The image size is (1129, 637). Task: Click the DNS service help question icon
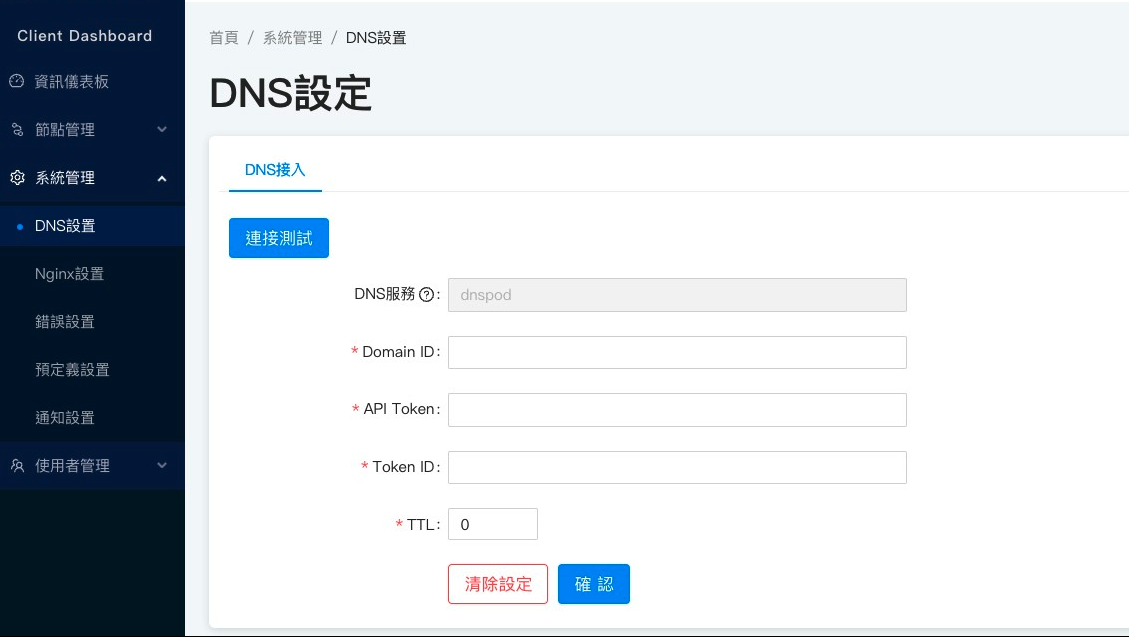(x=427, y=295)
